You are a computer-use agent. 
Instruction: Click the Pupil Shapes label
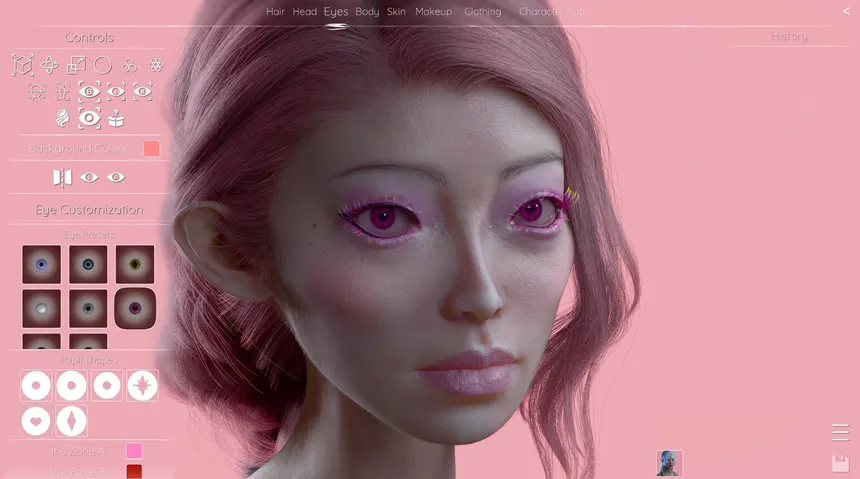click(x=89, y=360)
